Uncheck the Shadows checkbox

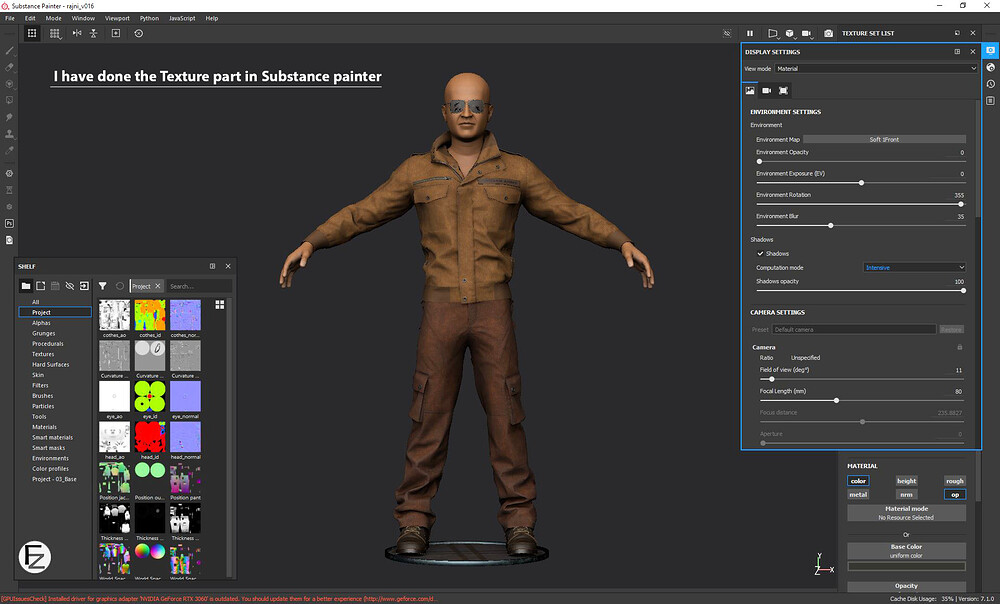pyautogui.click(x=760, y=253)
